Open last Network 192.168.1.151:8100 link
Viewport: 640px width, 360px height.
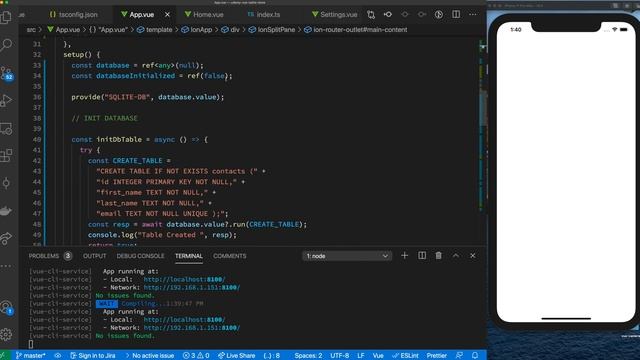192,328
